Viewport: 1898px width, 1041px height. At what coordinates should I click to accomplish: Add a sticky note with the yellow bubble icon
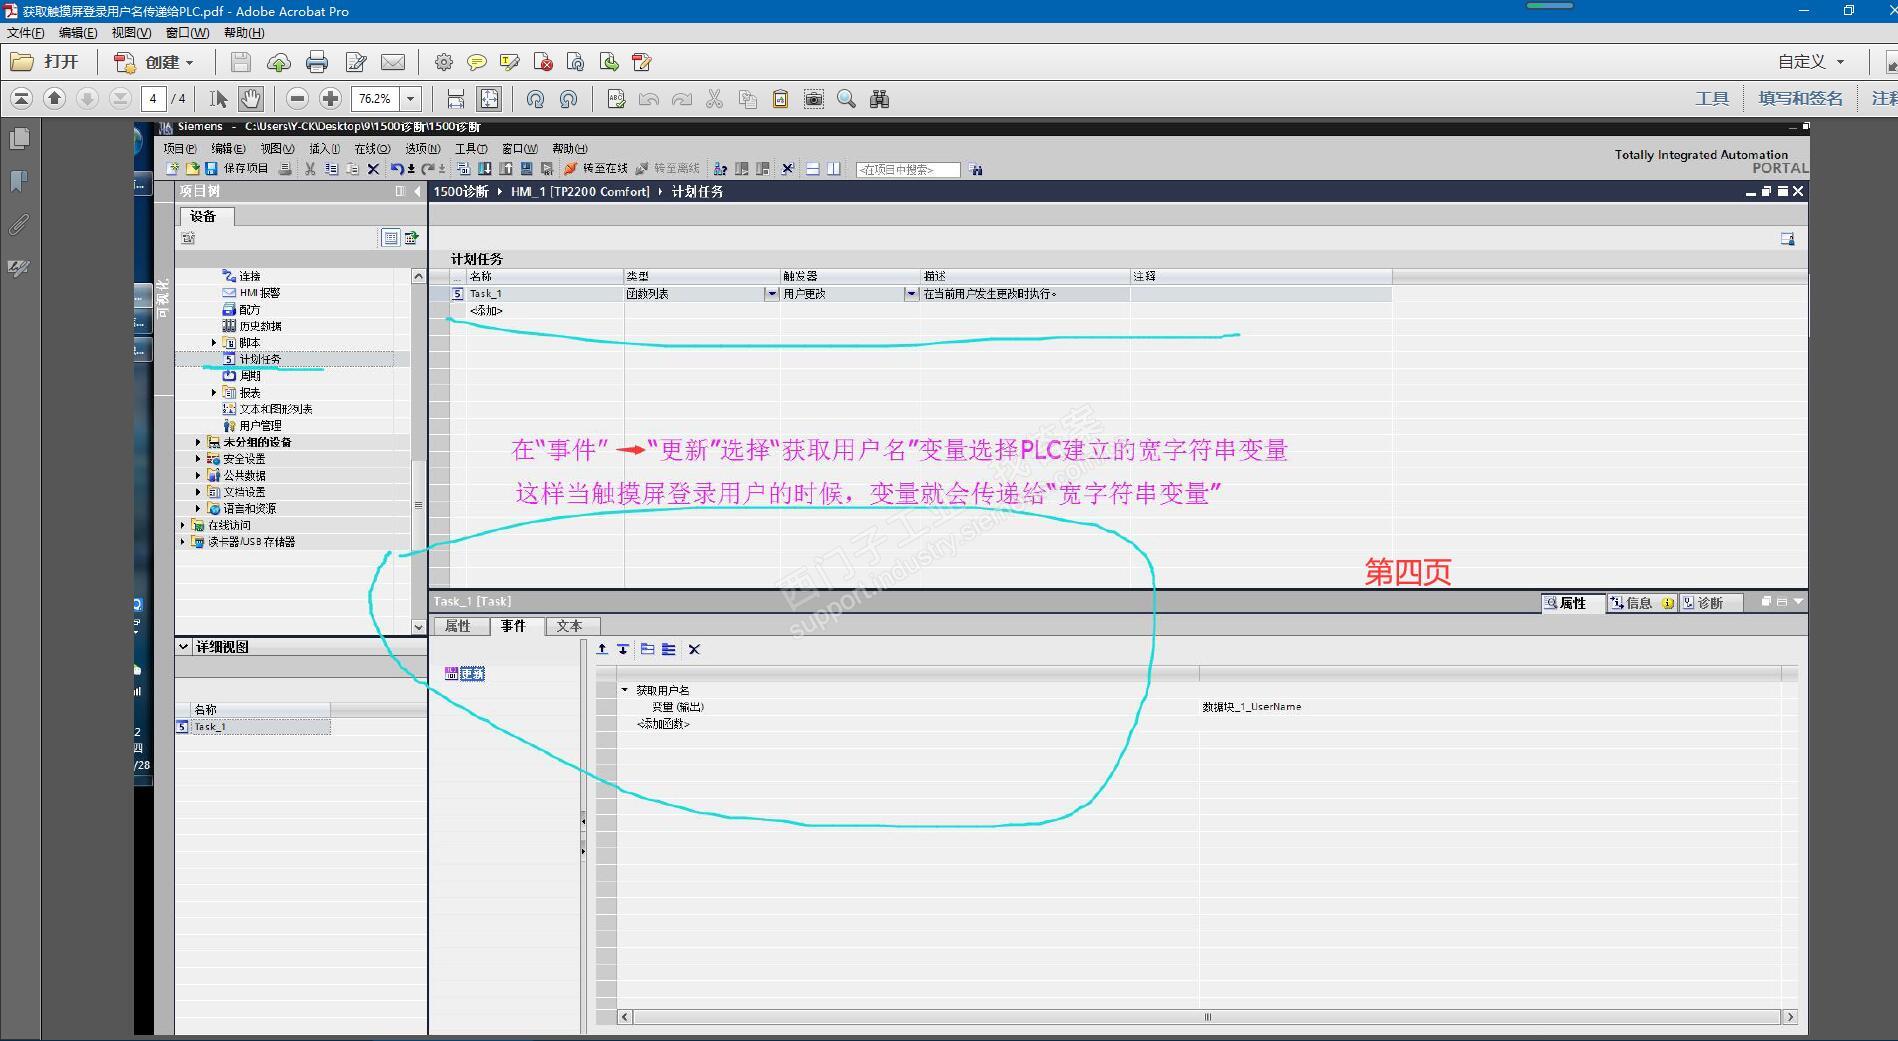coord(477,62)
